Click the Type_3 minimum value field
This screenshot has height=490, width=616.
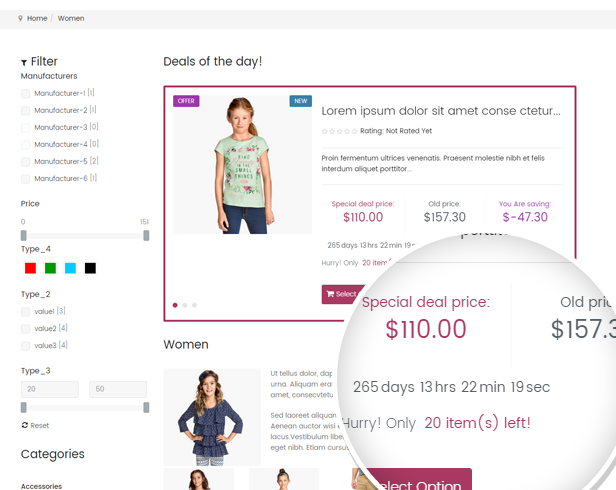(50, 389)
